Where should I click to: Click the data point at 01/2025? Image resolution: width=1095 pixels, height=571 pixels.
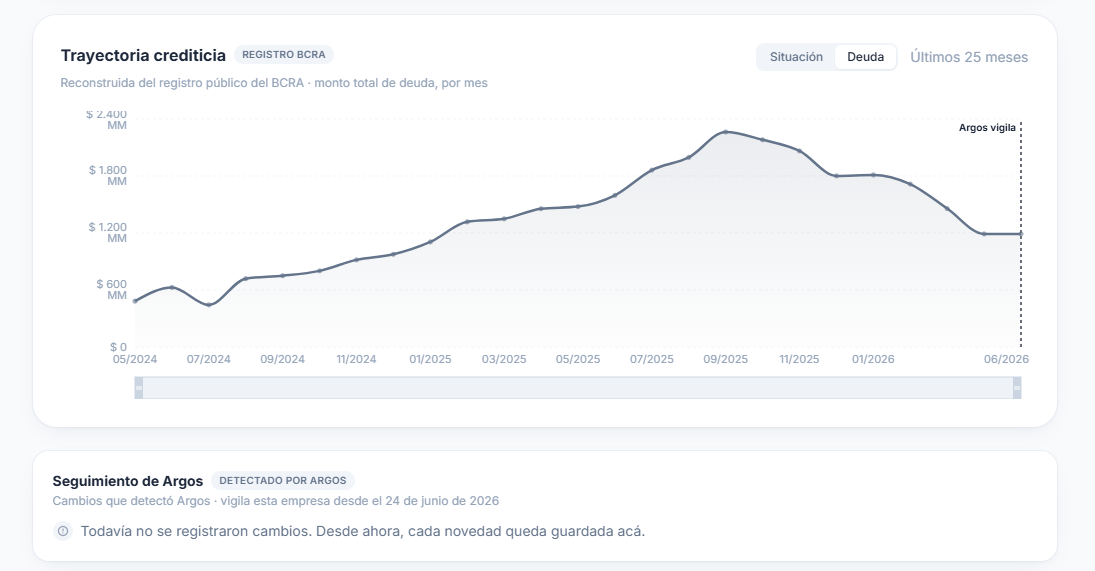(x=430, y=242)
